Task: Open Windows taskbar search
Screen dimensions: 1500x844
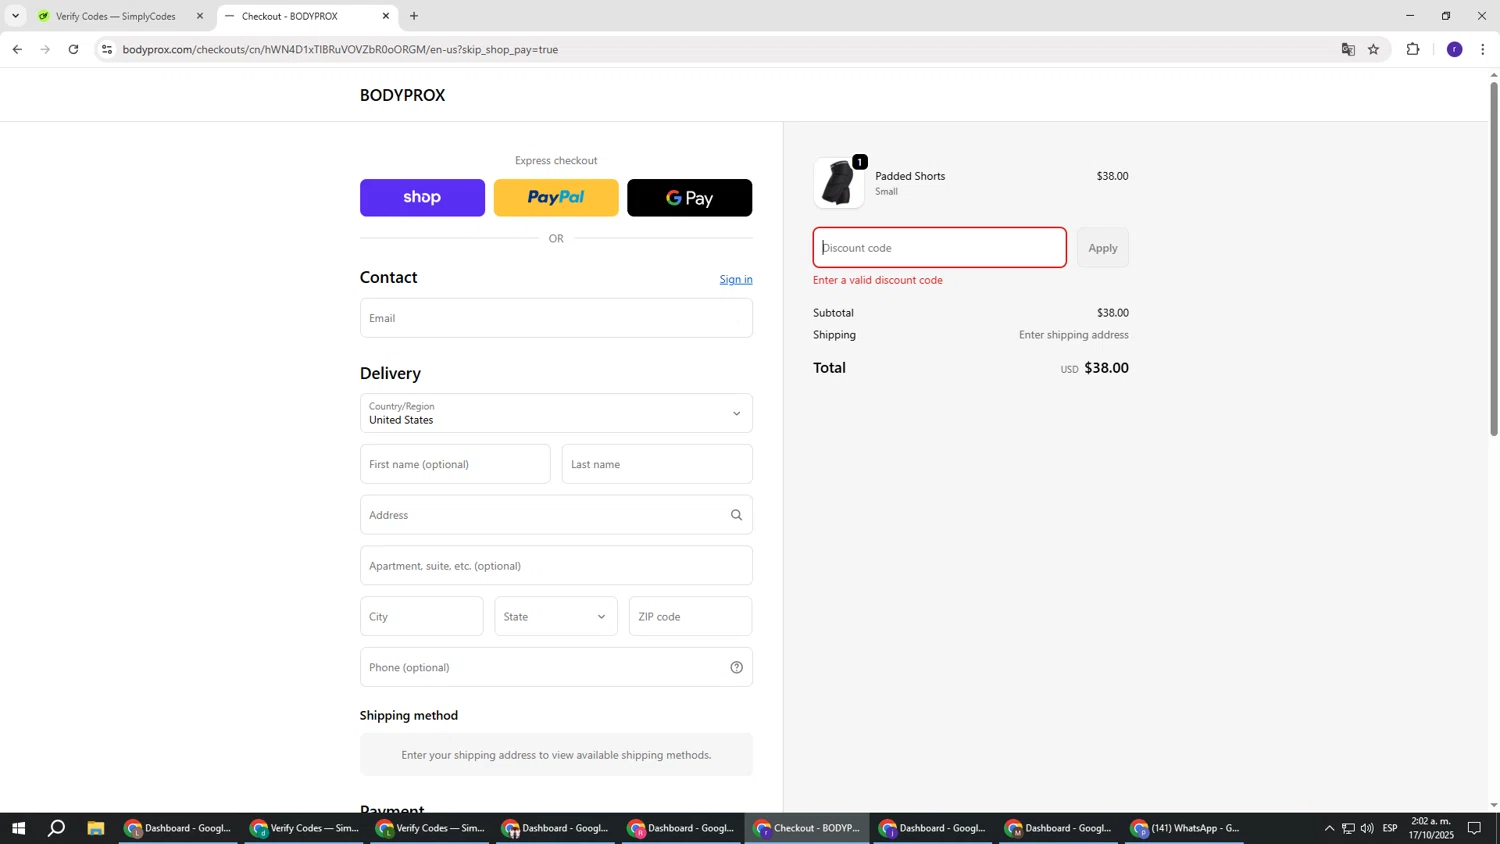Action: click(x=57, y=828)
